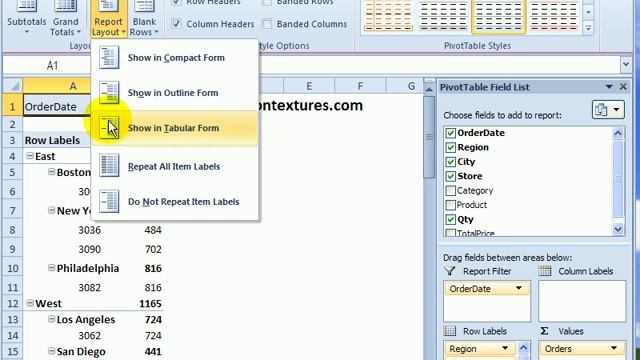
Task: Select the store 3062 cell
Action: pos(73,336)
